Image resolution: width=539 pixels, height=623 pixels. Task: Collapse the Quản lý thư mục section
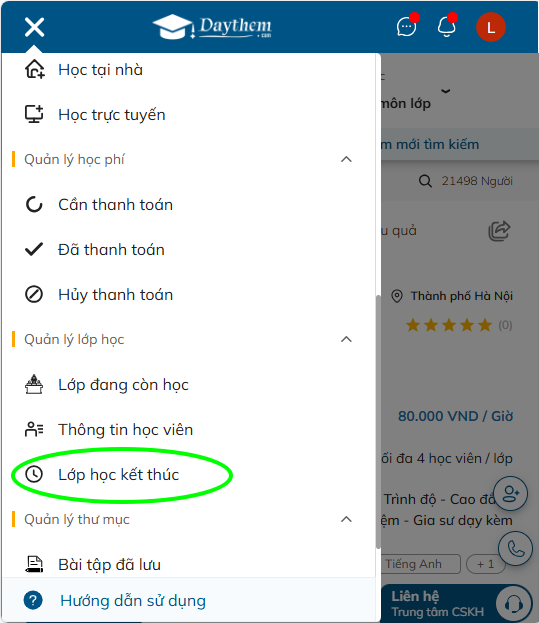click(346, 519)
